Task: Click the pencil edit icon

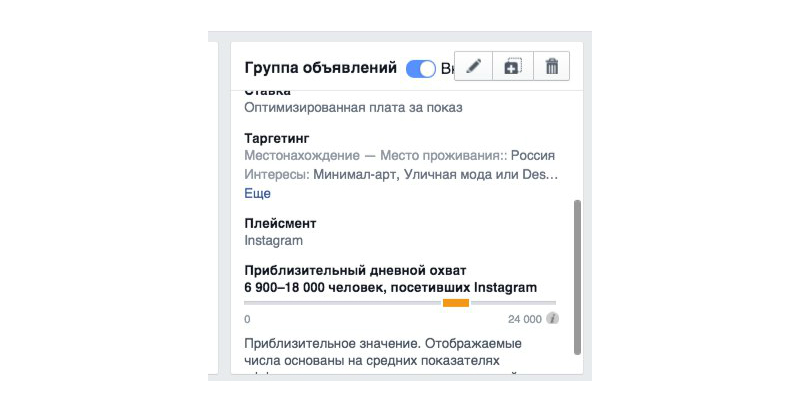Action: click(473, 66)
